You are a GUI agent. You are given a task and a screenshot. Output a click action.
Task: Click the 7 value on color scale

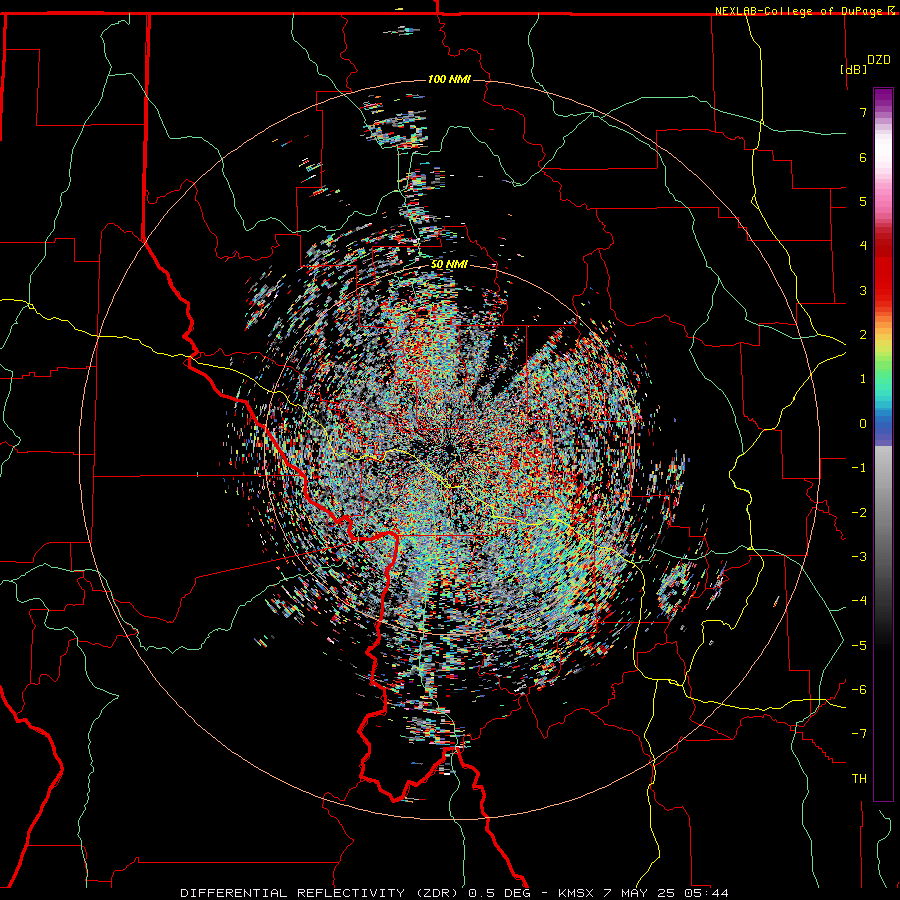tap(863, 112)
